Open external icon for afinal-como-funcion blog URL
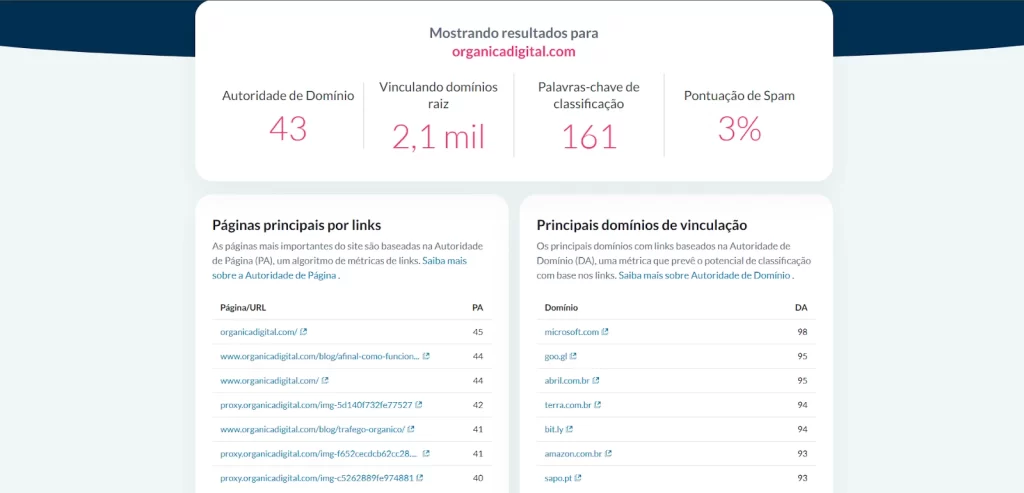The width and height of the screenshot is (1024, 493). pos(426,356)
